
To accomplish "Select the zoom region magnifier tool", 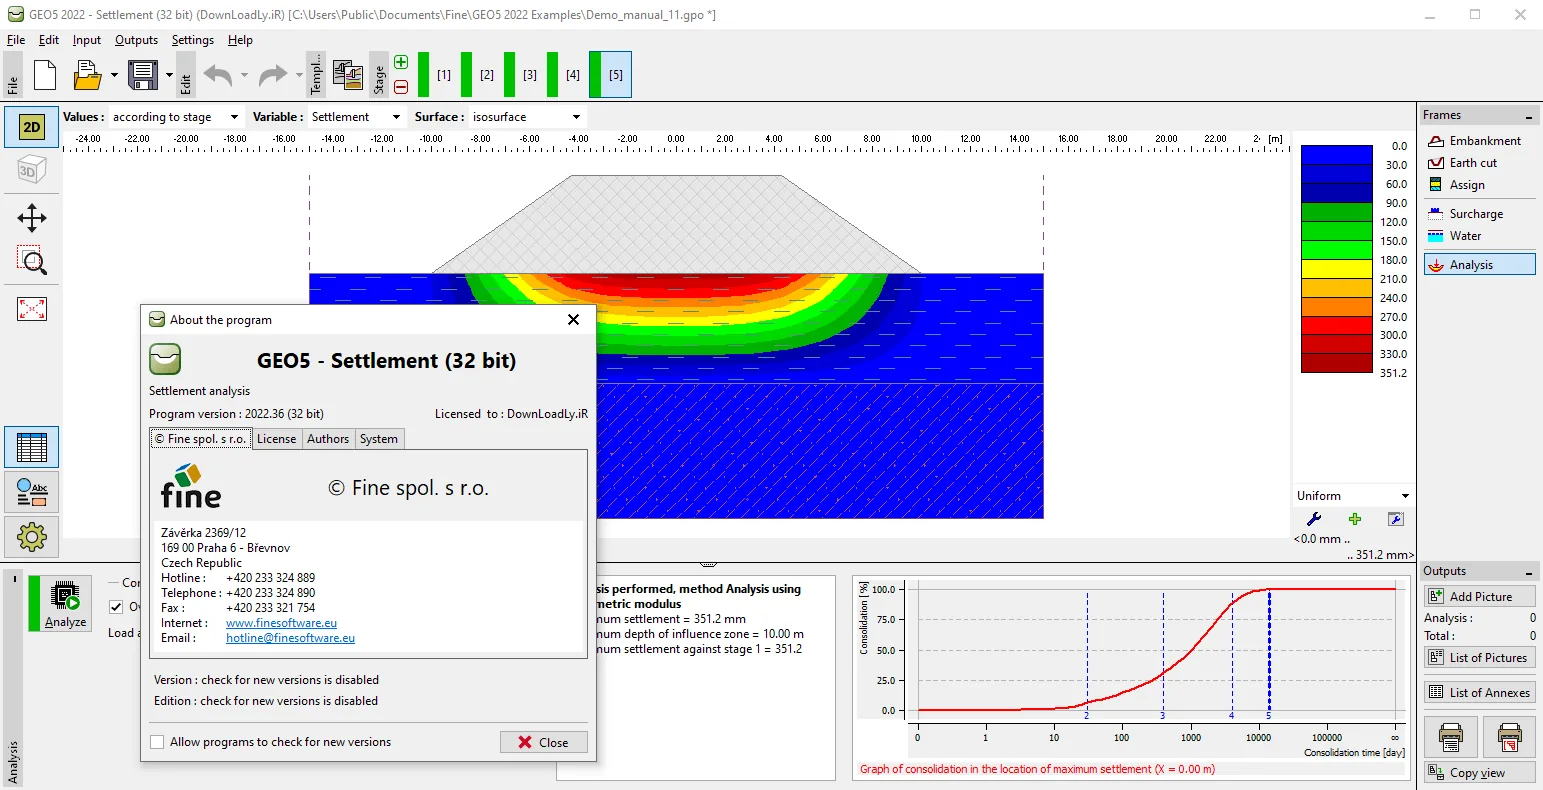I will (x=32, y=261).
